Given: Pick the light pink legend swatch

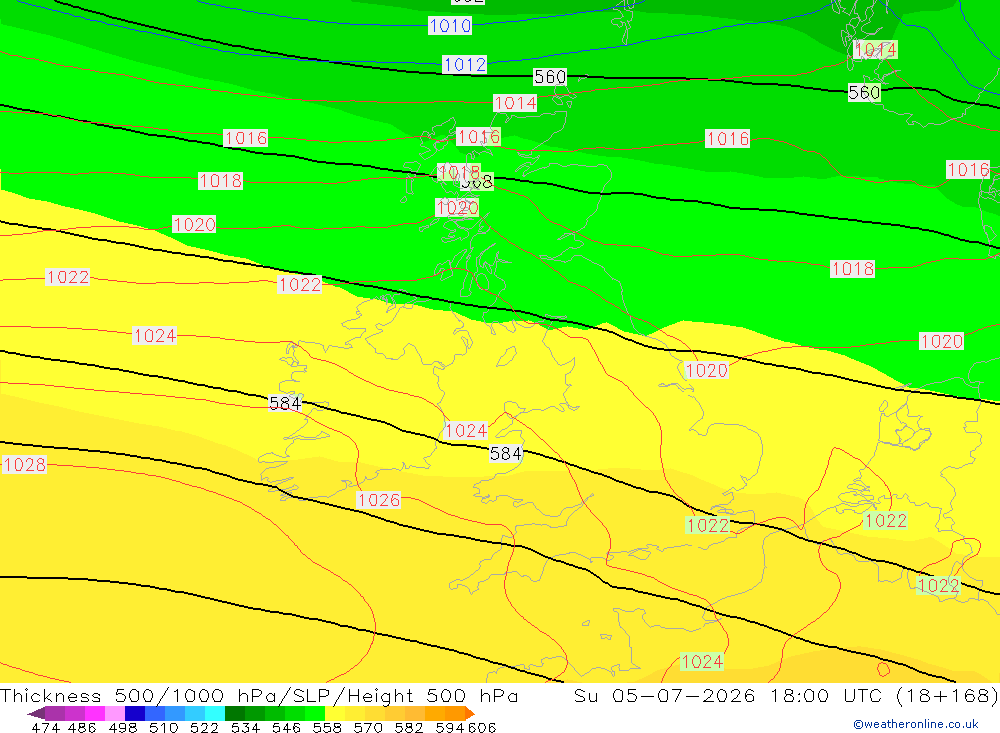Looking at the screenshot, I should point(114,713).
